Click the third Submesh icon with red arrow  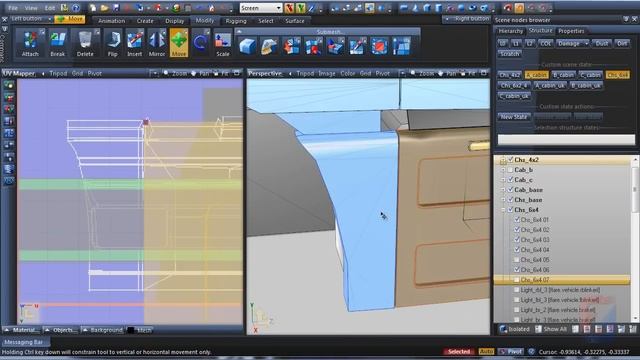pos(291,46)
